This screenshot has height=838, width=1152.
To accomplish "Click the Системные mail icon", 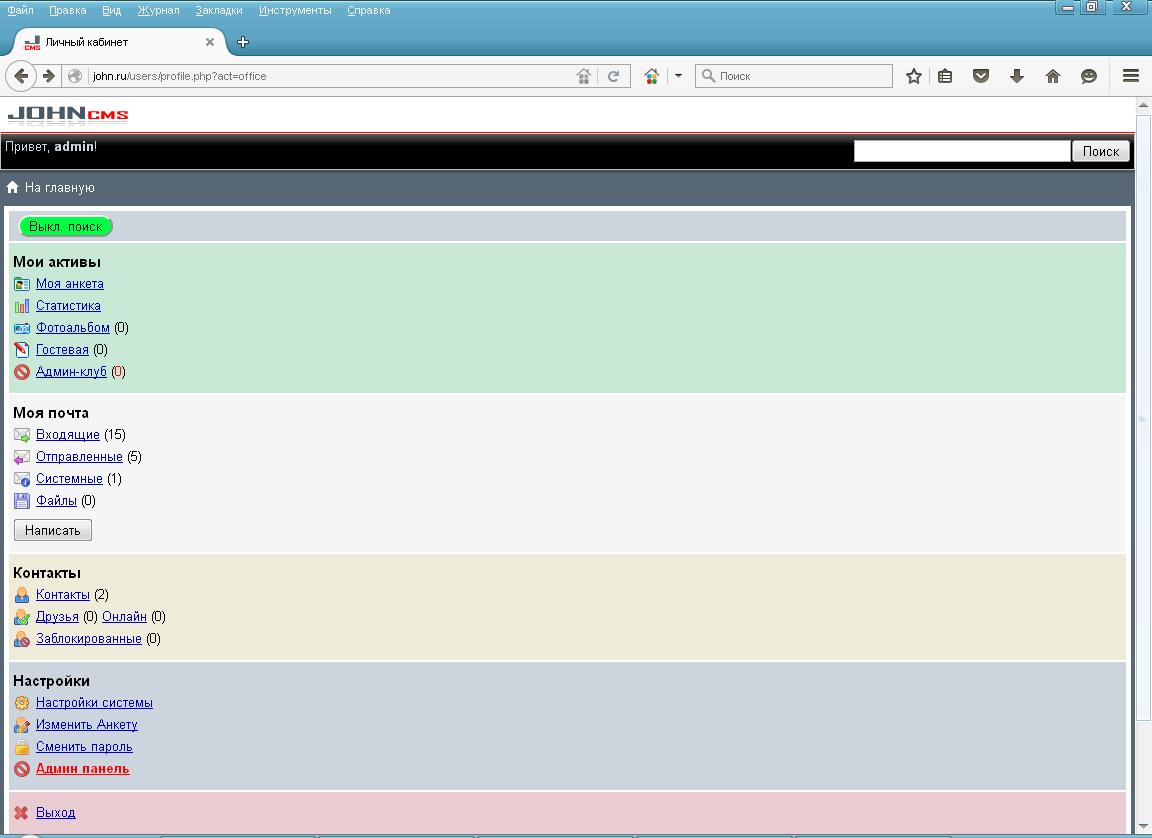I will 22,479.
